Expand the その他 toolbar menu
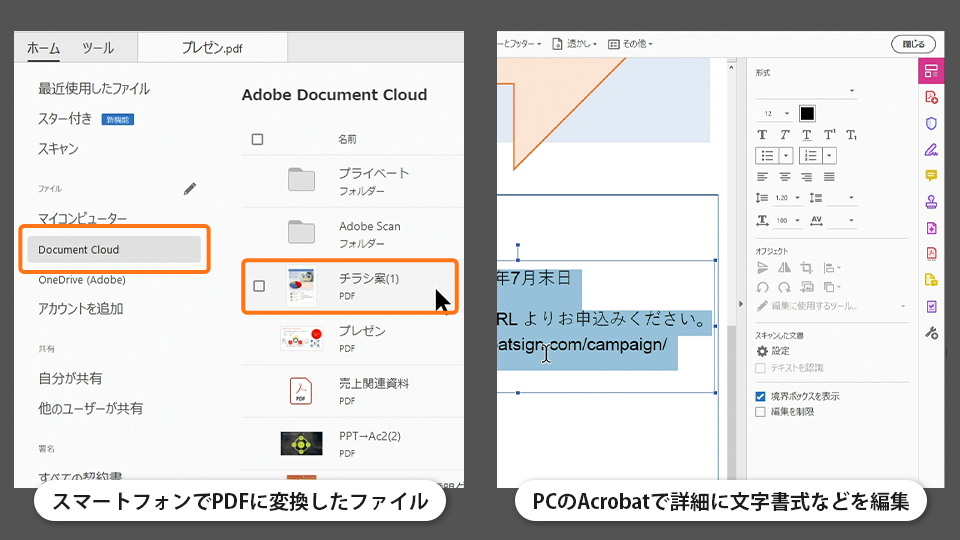Image resolution: width=960 pixels, height=540 pixels. tap(630, 44)
